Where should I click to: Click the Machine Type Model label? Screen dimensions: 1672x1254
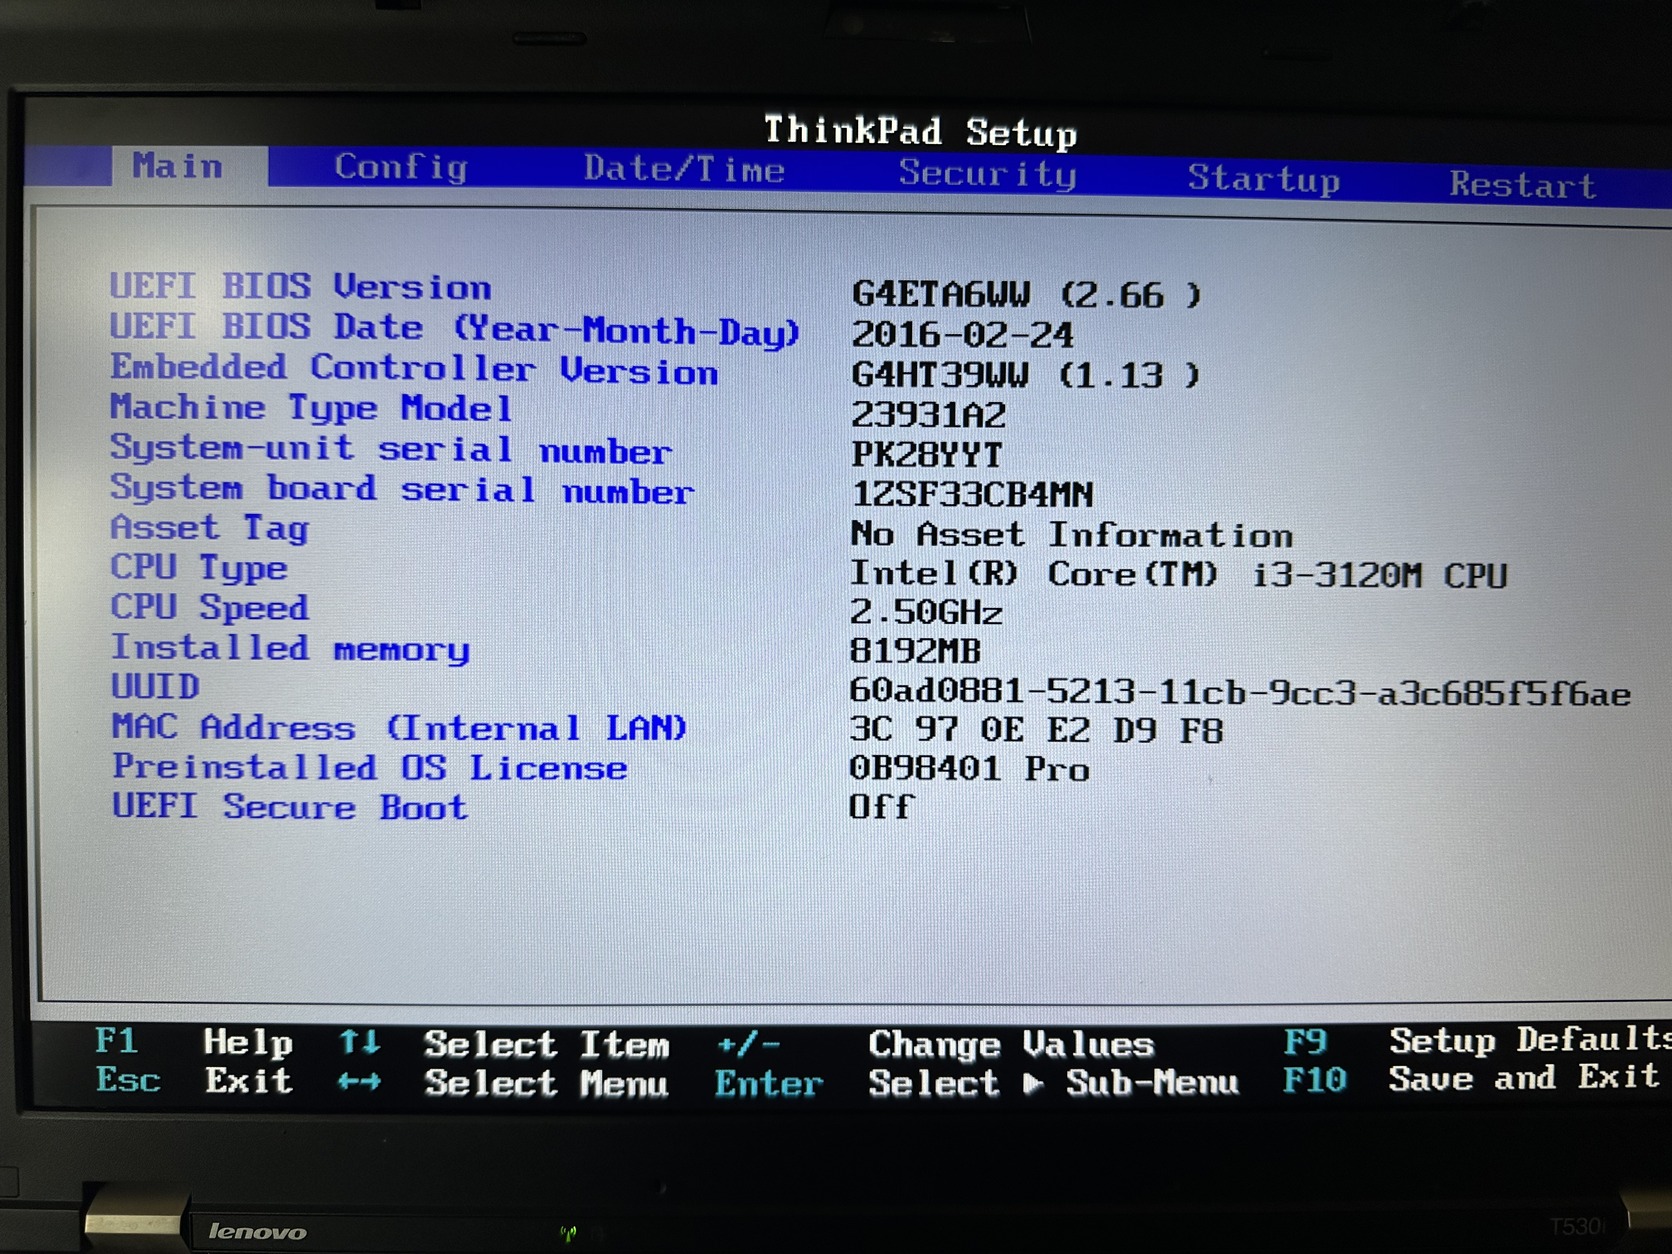311,408
